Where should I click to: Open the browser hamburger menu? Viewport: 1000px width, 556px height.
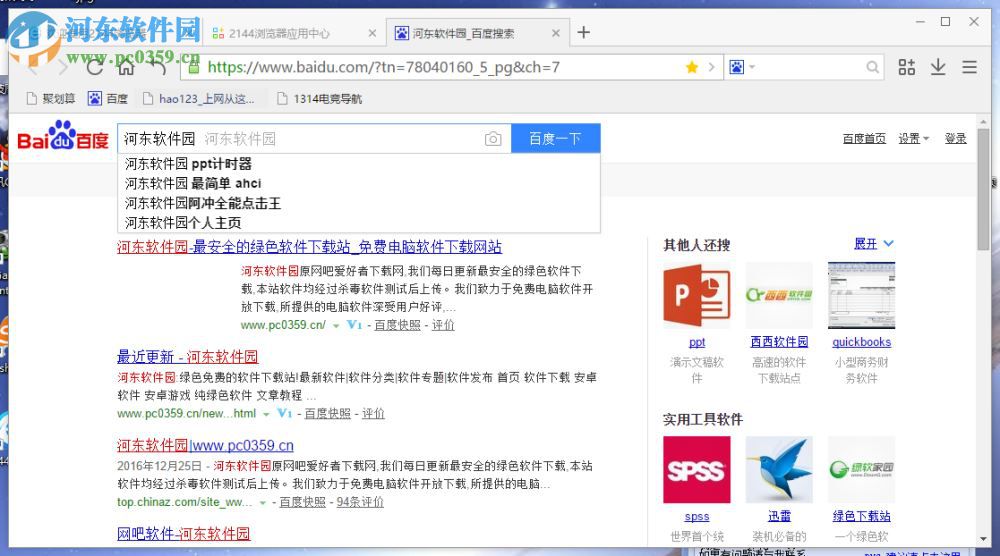point(969,66)
